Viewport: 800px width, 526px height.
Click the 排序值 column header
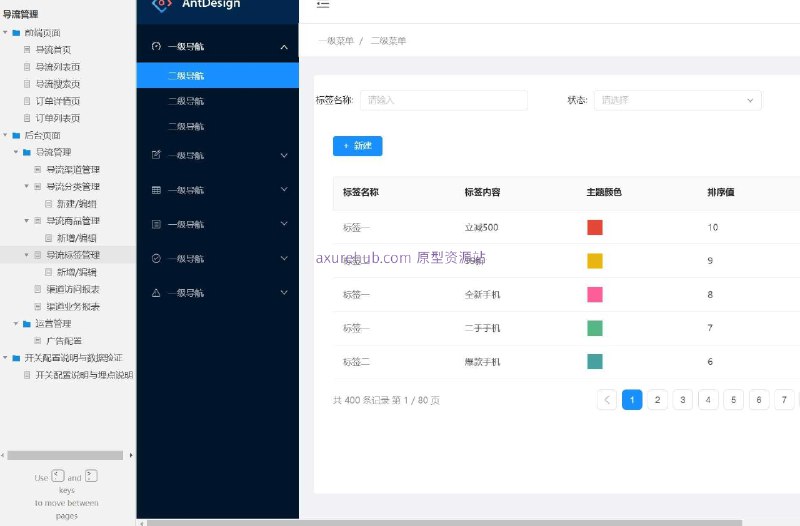point(720,192)
